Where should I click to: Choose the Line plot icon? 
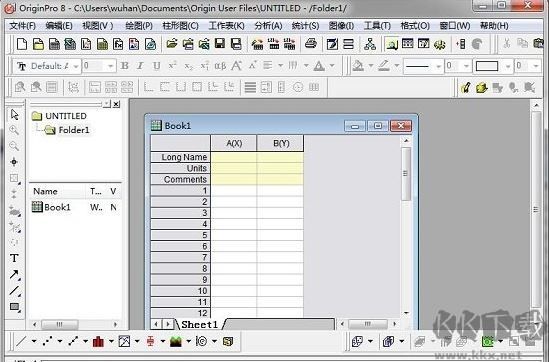[21, 341]
